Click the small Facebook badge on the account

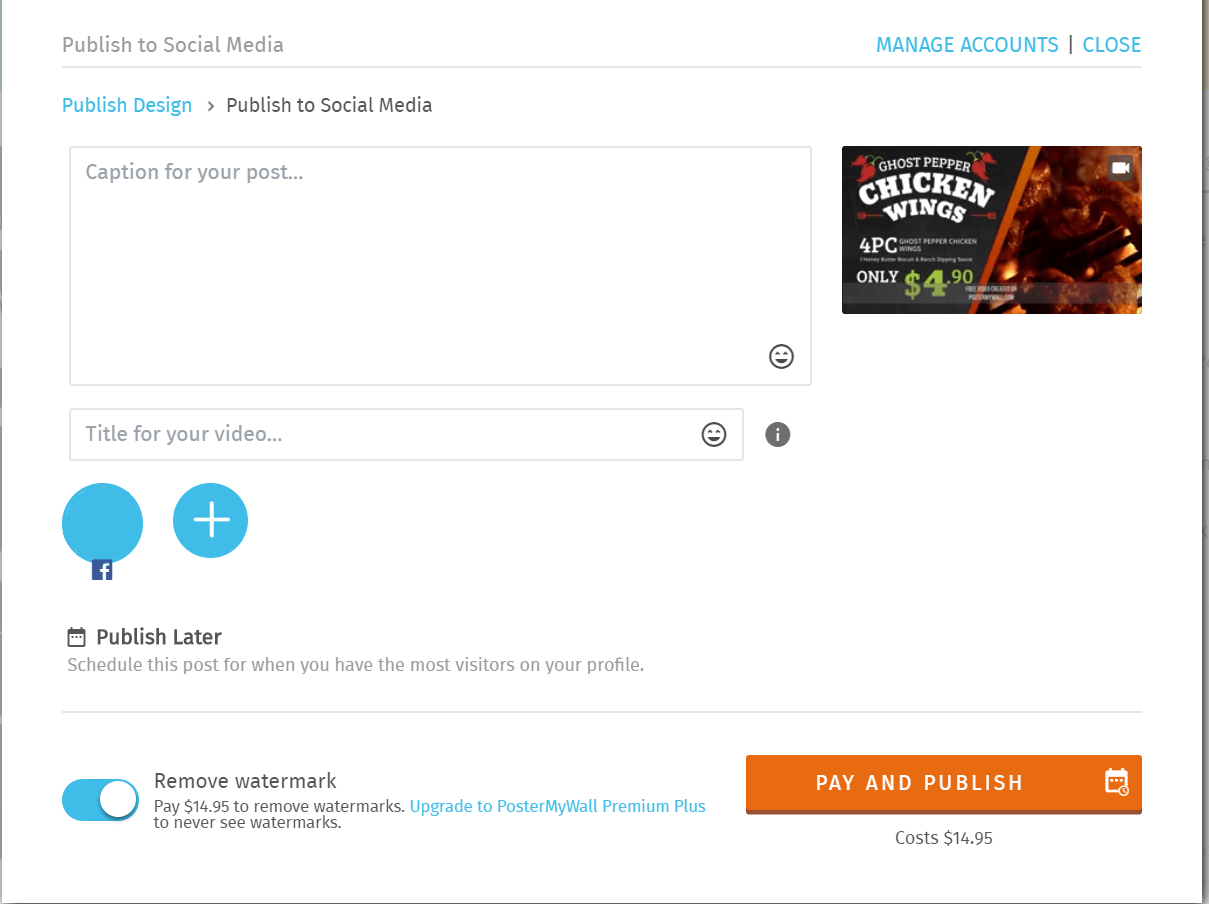pyautogui.click(x=101, y=569)
